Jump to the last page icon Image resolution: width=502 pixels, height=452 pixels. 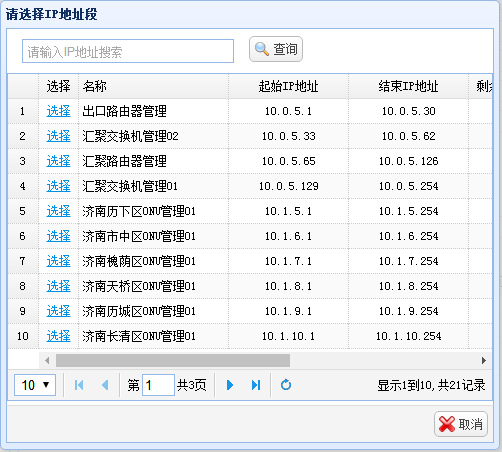click(256, 385)
